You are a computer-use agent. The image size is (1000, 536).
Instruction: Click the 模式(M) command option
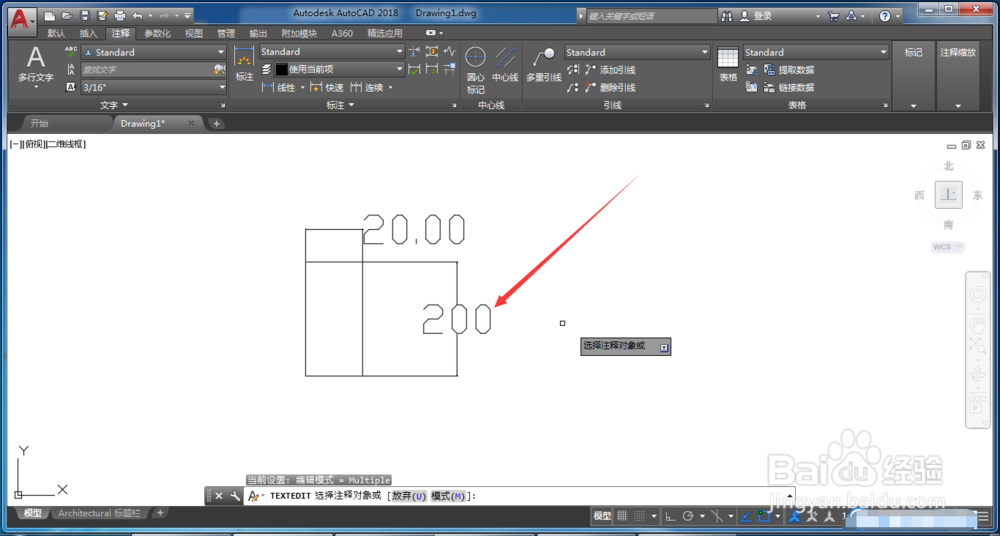448,496
